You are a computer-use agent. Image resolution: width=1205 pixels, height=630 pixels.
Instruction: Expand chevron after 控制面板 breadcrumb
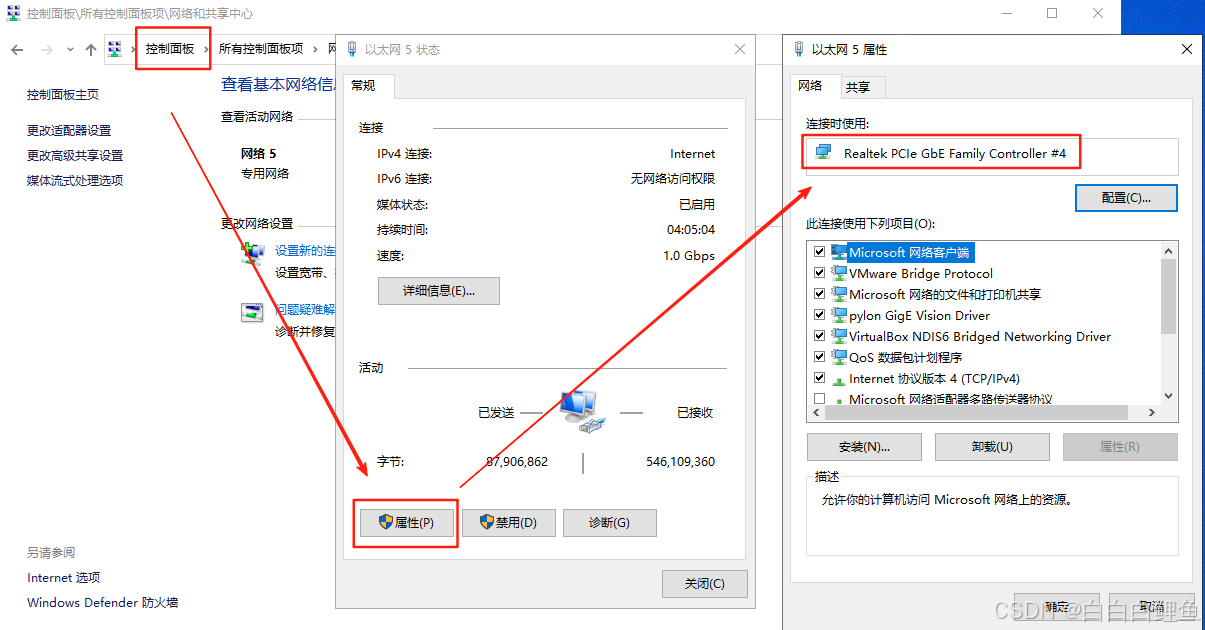pos(208,49)
